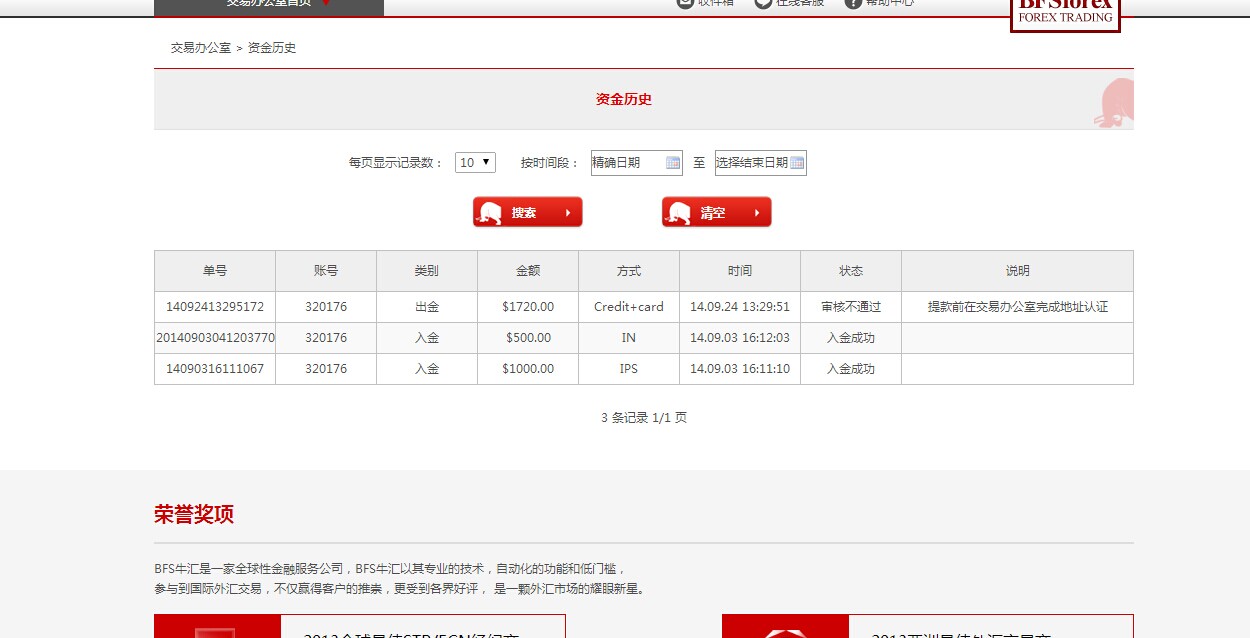Open the records-per-page dropdown showing 10
This screenshot has height=638, width=1250.
point(475,162)
